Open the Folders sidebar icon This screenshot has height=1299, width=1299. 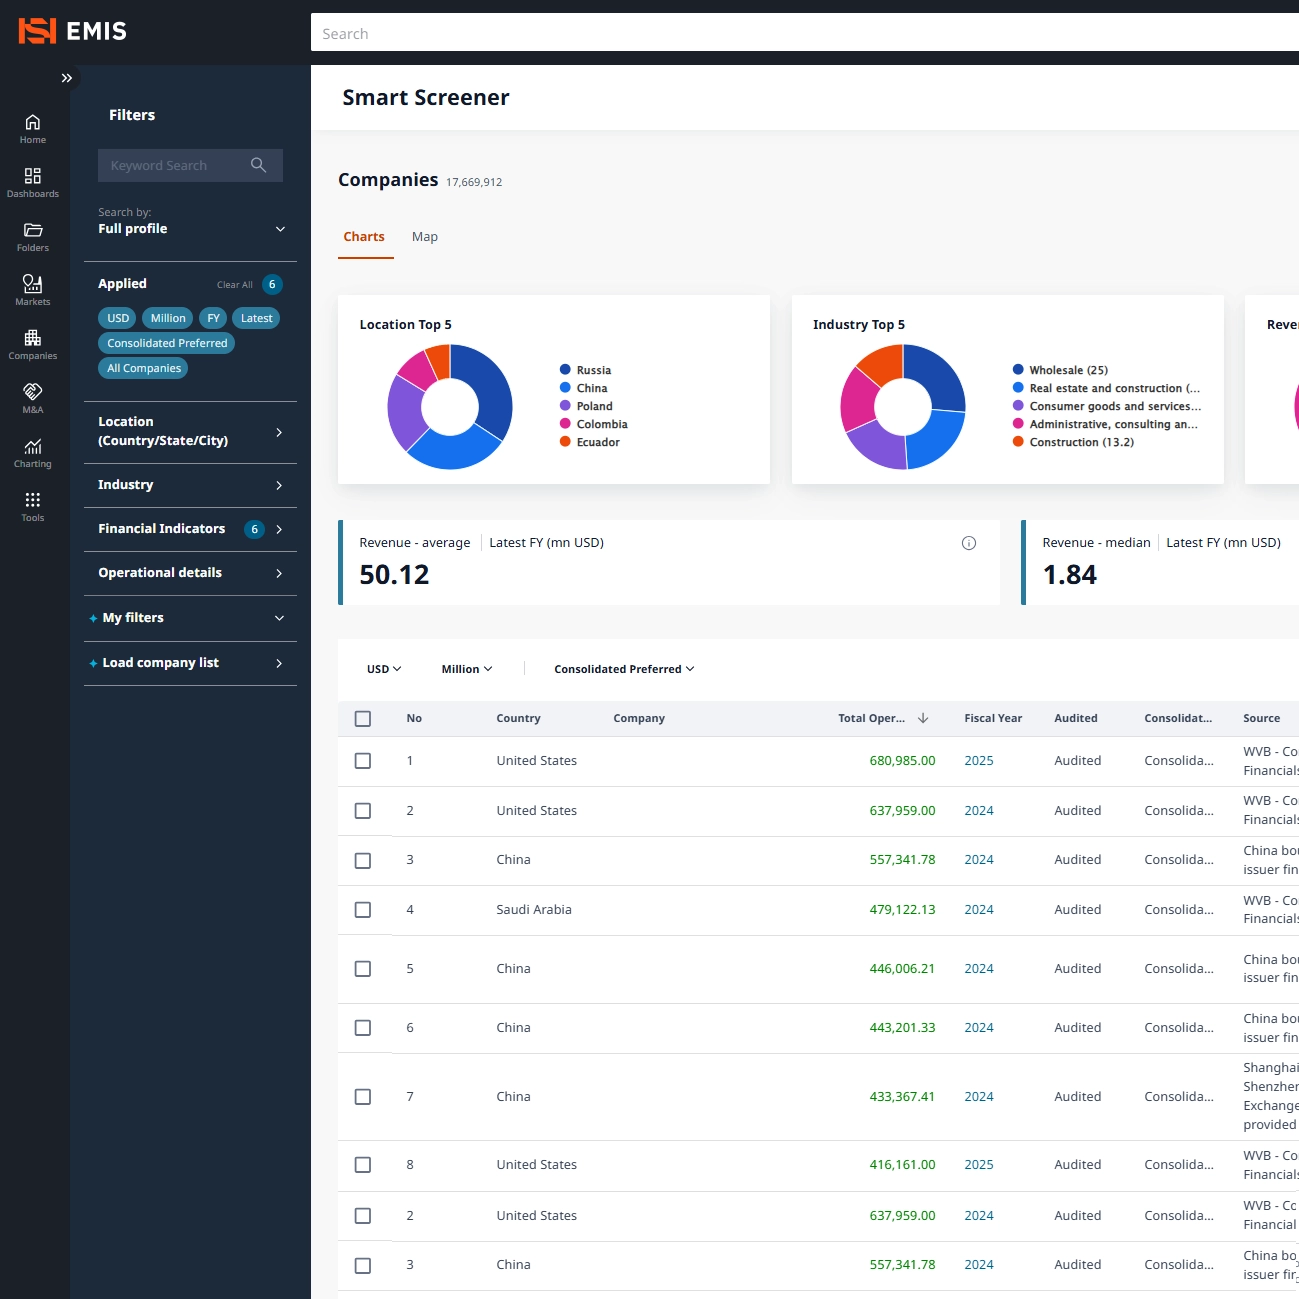[33, 231]
